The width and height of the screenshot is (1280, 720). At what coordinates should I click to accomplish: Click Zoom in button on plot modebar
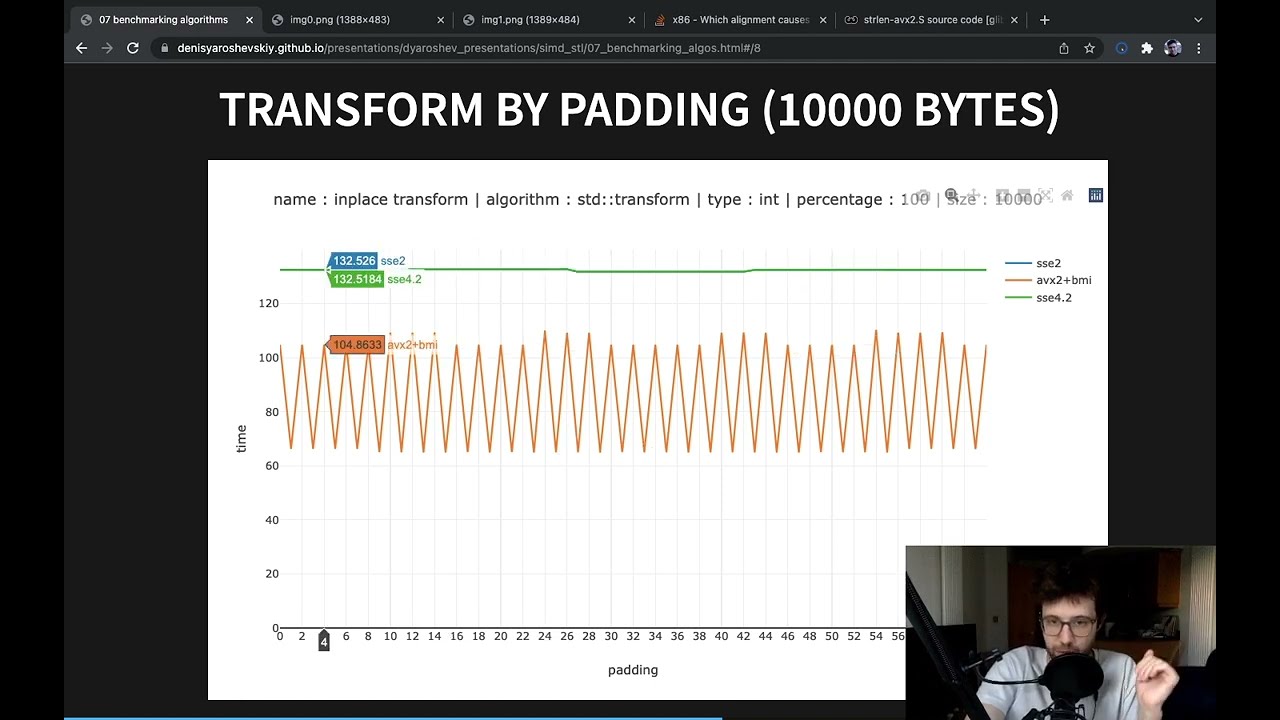1002,195
